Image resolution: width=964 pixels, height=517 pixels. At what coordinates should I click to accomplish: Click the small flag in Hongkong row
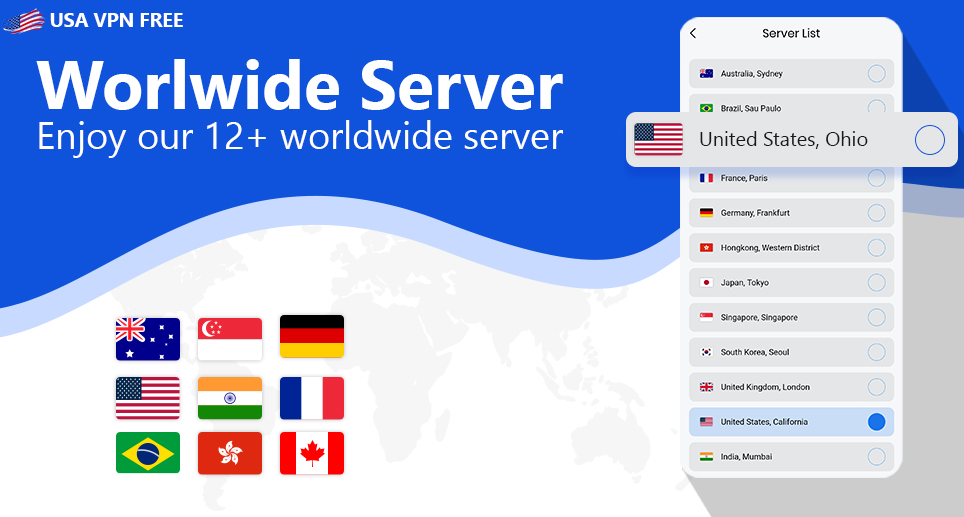coord(706,248)
